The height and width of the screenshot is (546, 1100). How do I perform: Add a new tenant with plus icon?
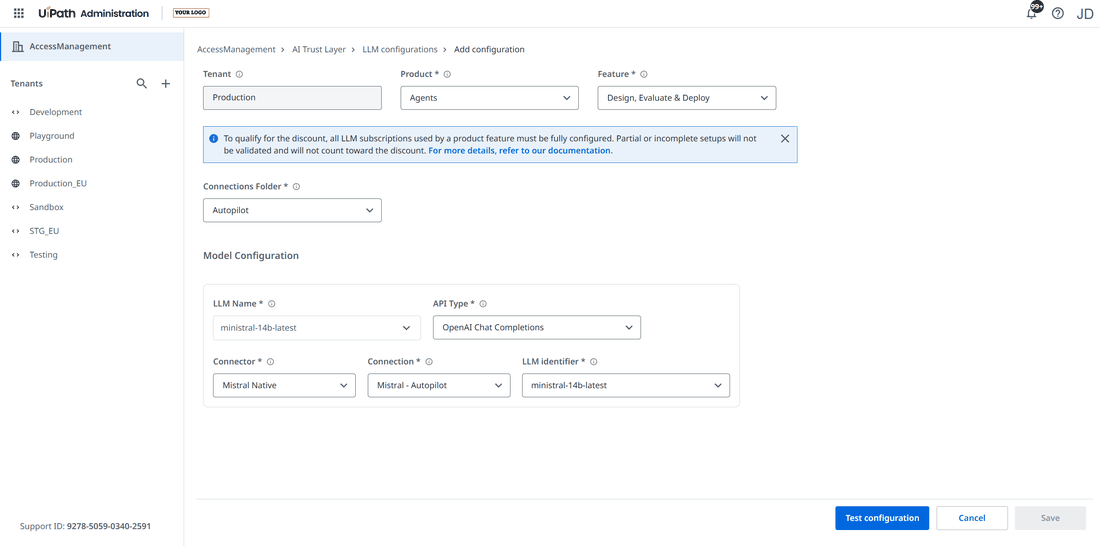pos(166,84)
